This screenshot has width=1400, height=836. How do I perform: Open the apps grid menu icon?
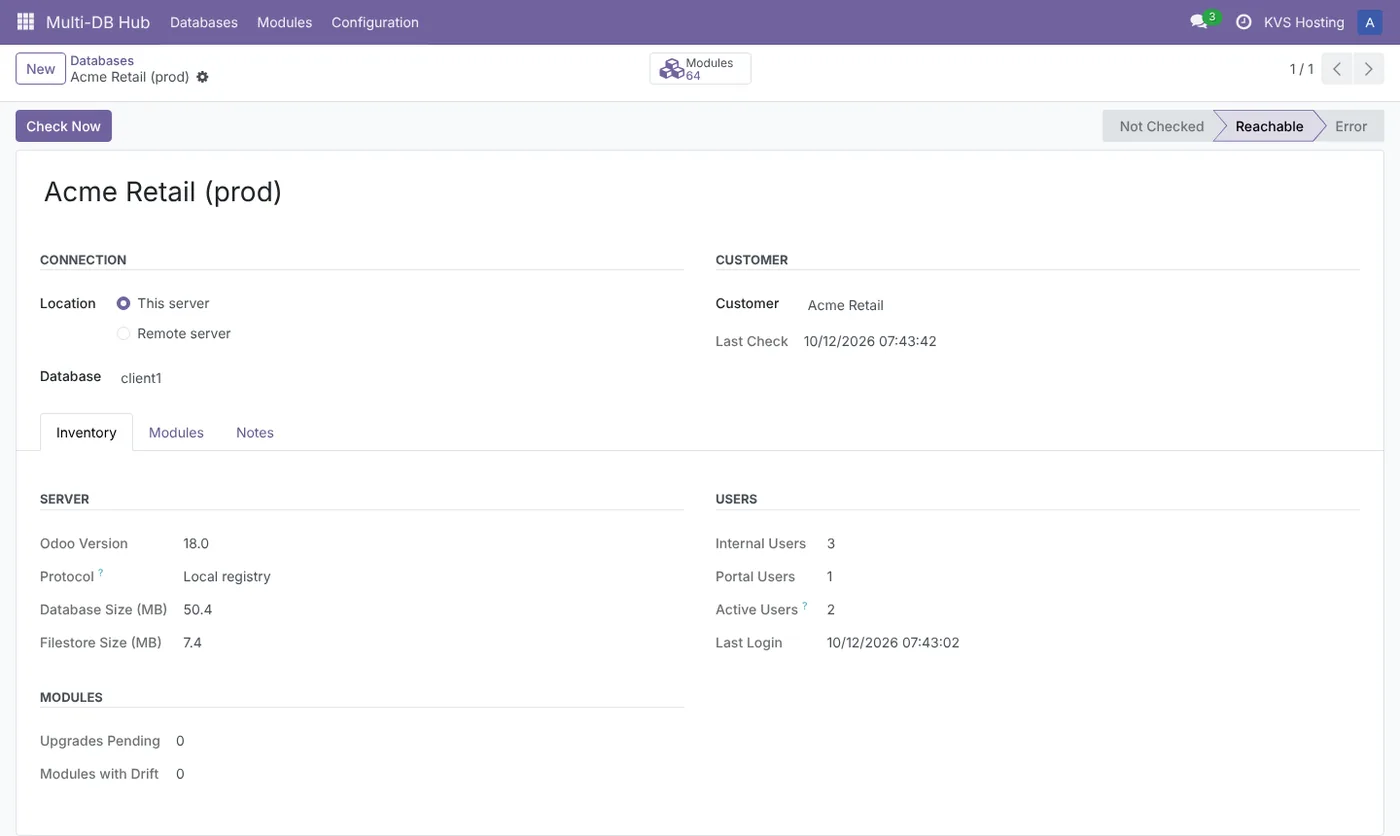pyautogui.click(x=26, y=22)
